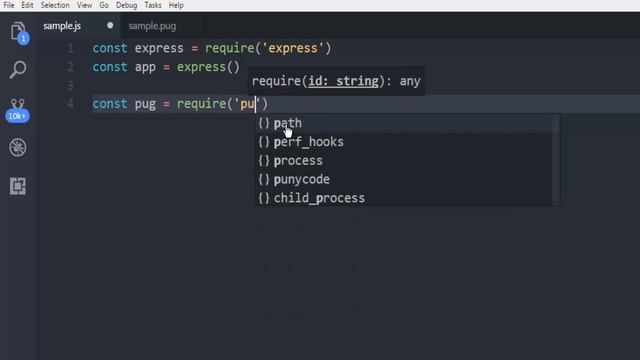
Task: Open the Extensions view icon
Action: click(18, 186)
